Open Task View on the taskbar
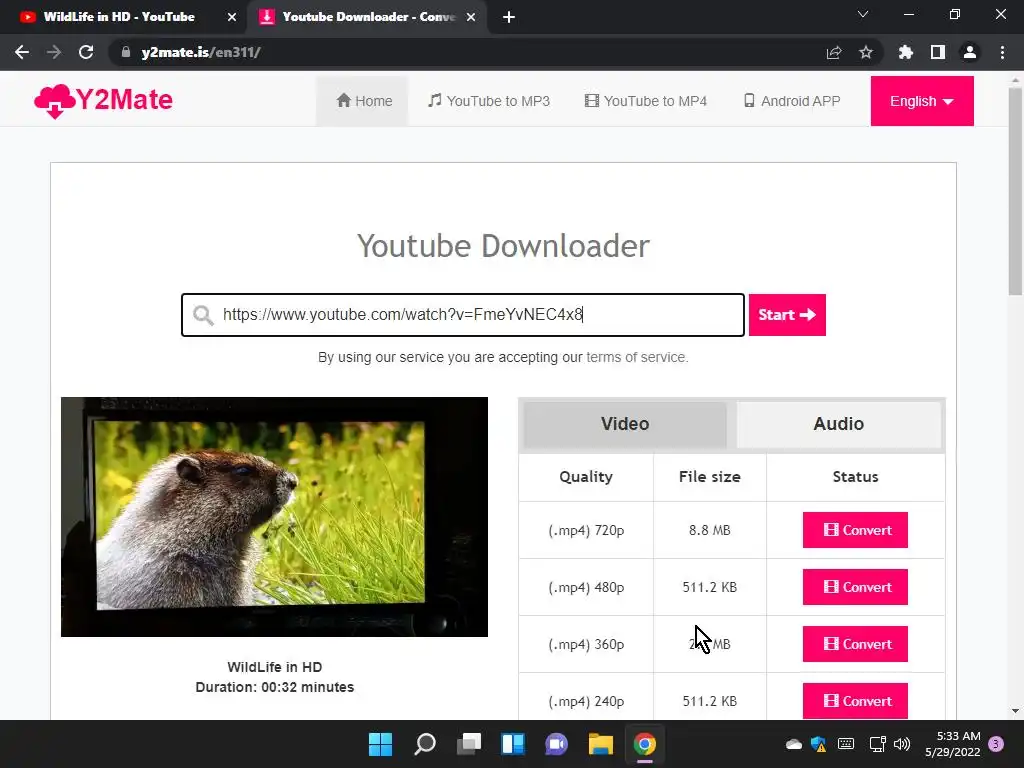Viewport: 1024px width, 768px height. [x=469, y=744]
